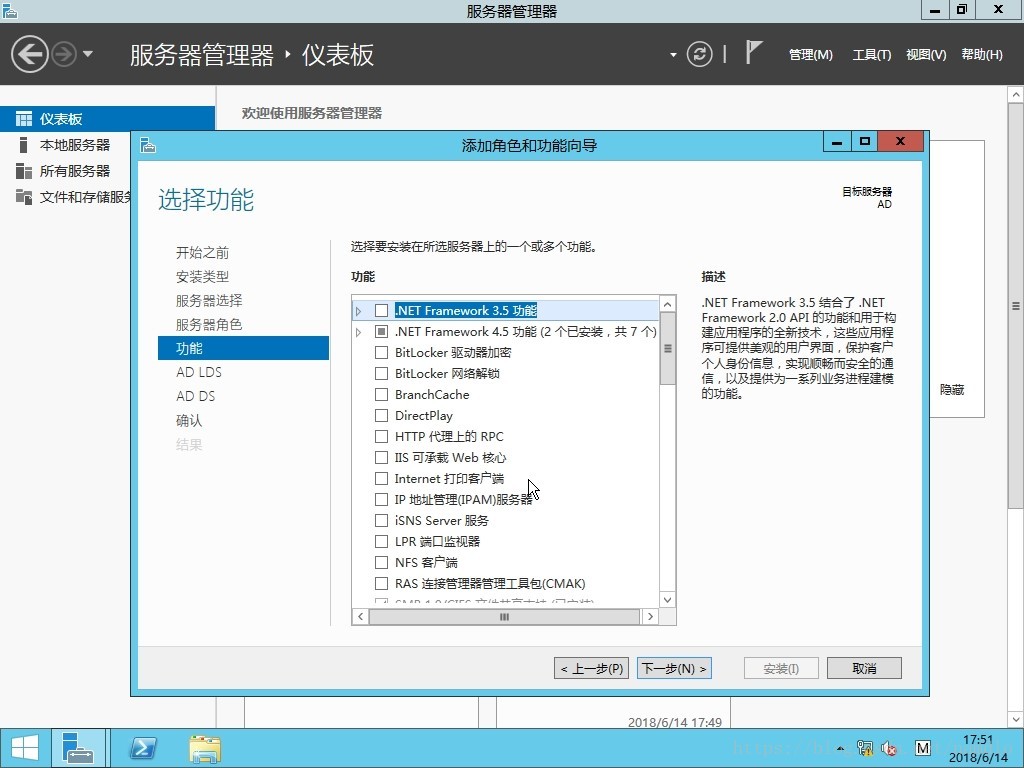
Task: Show hidden tray icons arrow
Action: pyautogui.click(x=840, y=749)
